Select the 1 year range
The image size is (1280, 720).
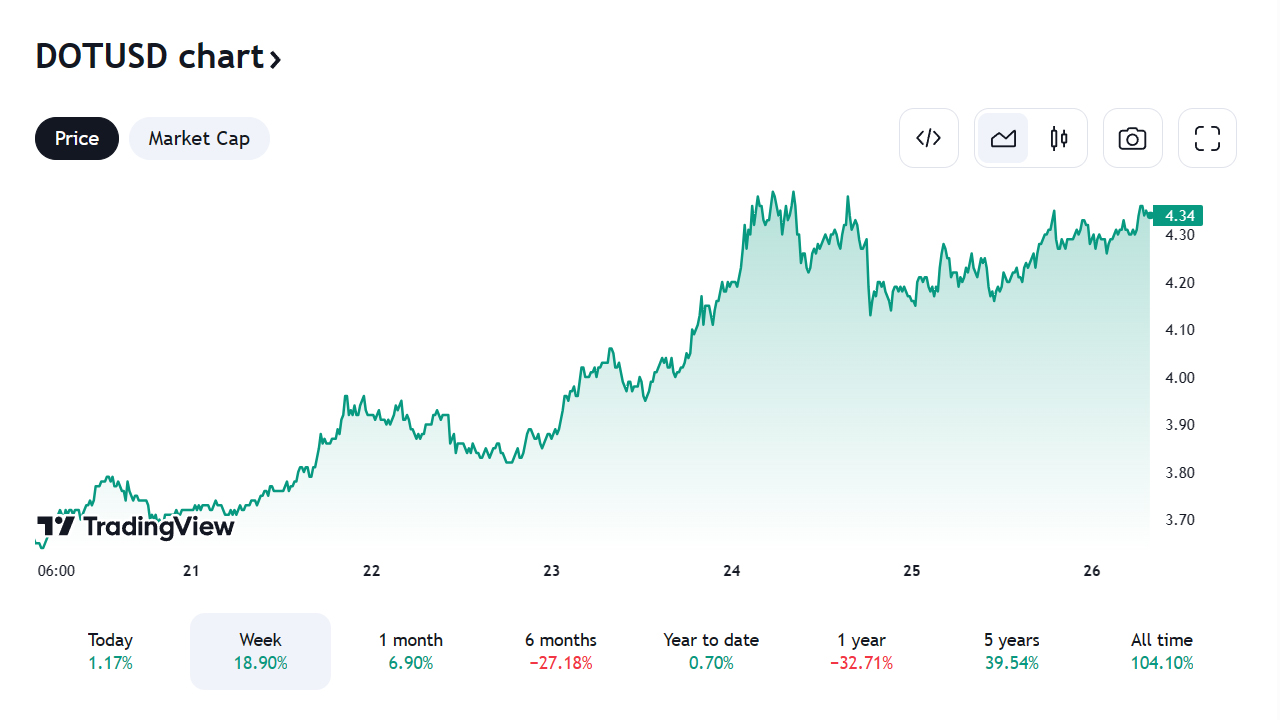point(861,651)
